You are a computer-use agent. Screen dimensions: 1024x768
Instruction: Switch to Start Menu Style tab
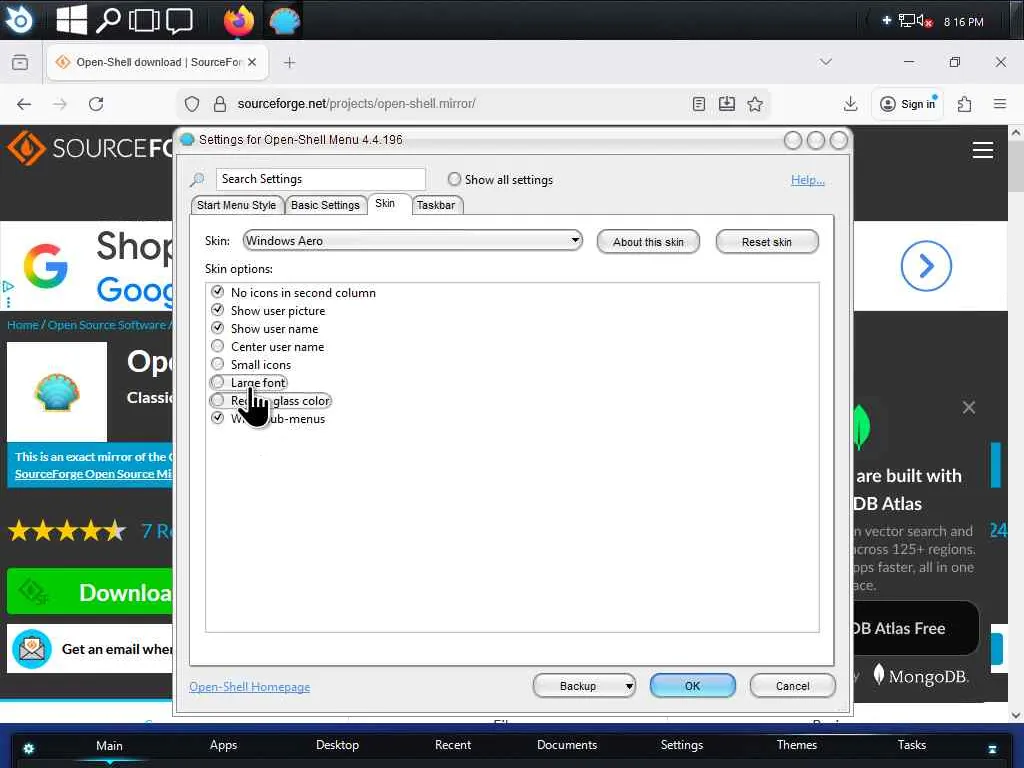click(x=236, y=205)
